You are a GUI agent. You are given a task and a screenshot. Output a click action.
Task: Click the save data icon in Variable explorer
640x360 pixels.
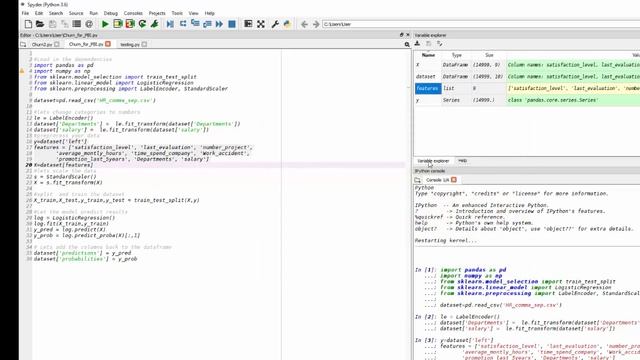tap(429, 43)
